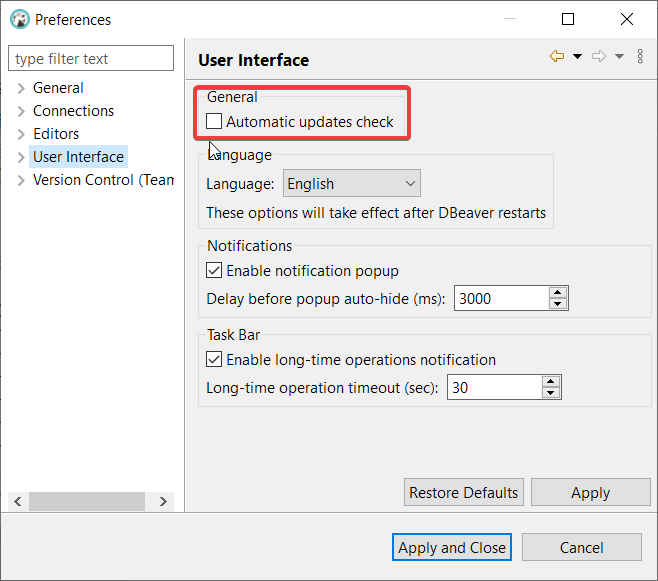
Task: Toggle Enable long-time operations notification
Action: [x=214, y=360]
